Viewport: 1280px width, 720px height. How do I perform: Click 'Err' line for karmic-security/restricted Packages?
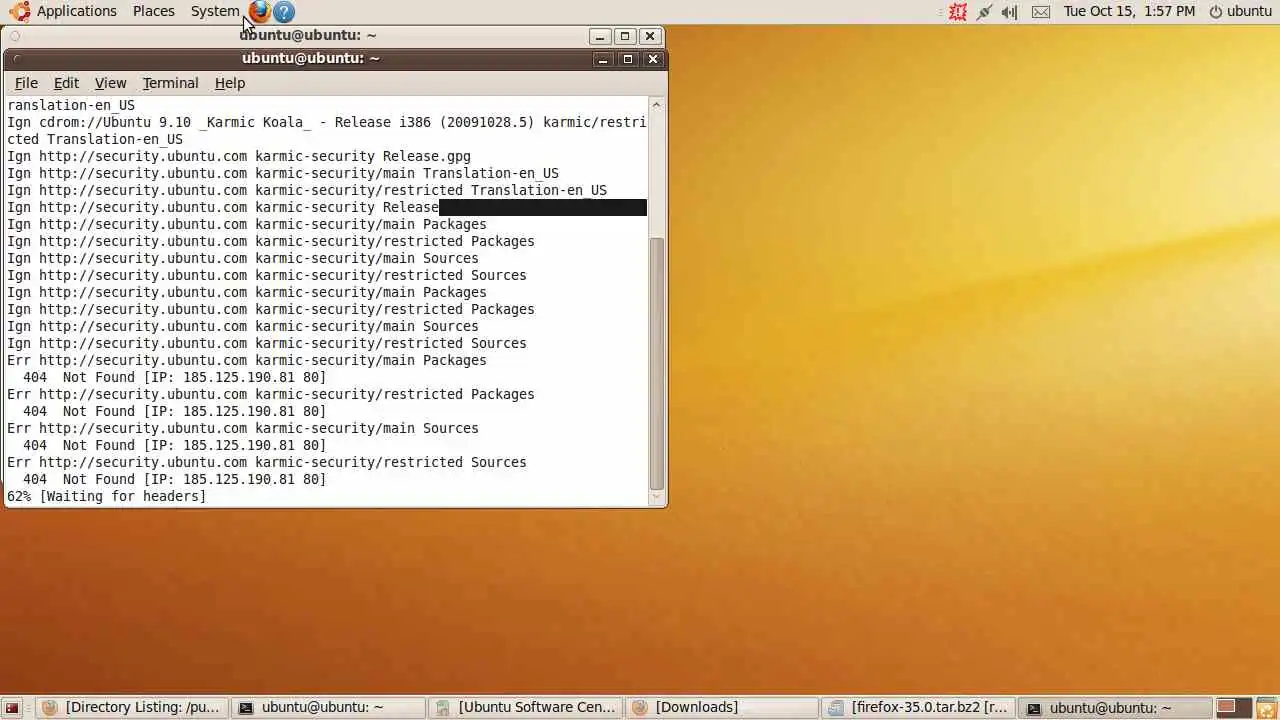pos(271,394)
